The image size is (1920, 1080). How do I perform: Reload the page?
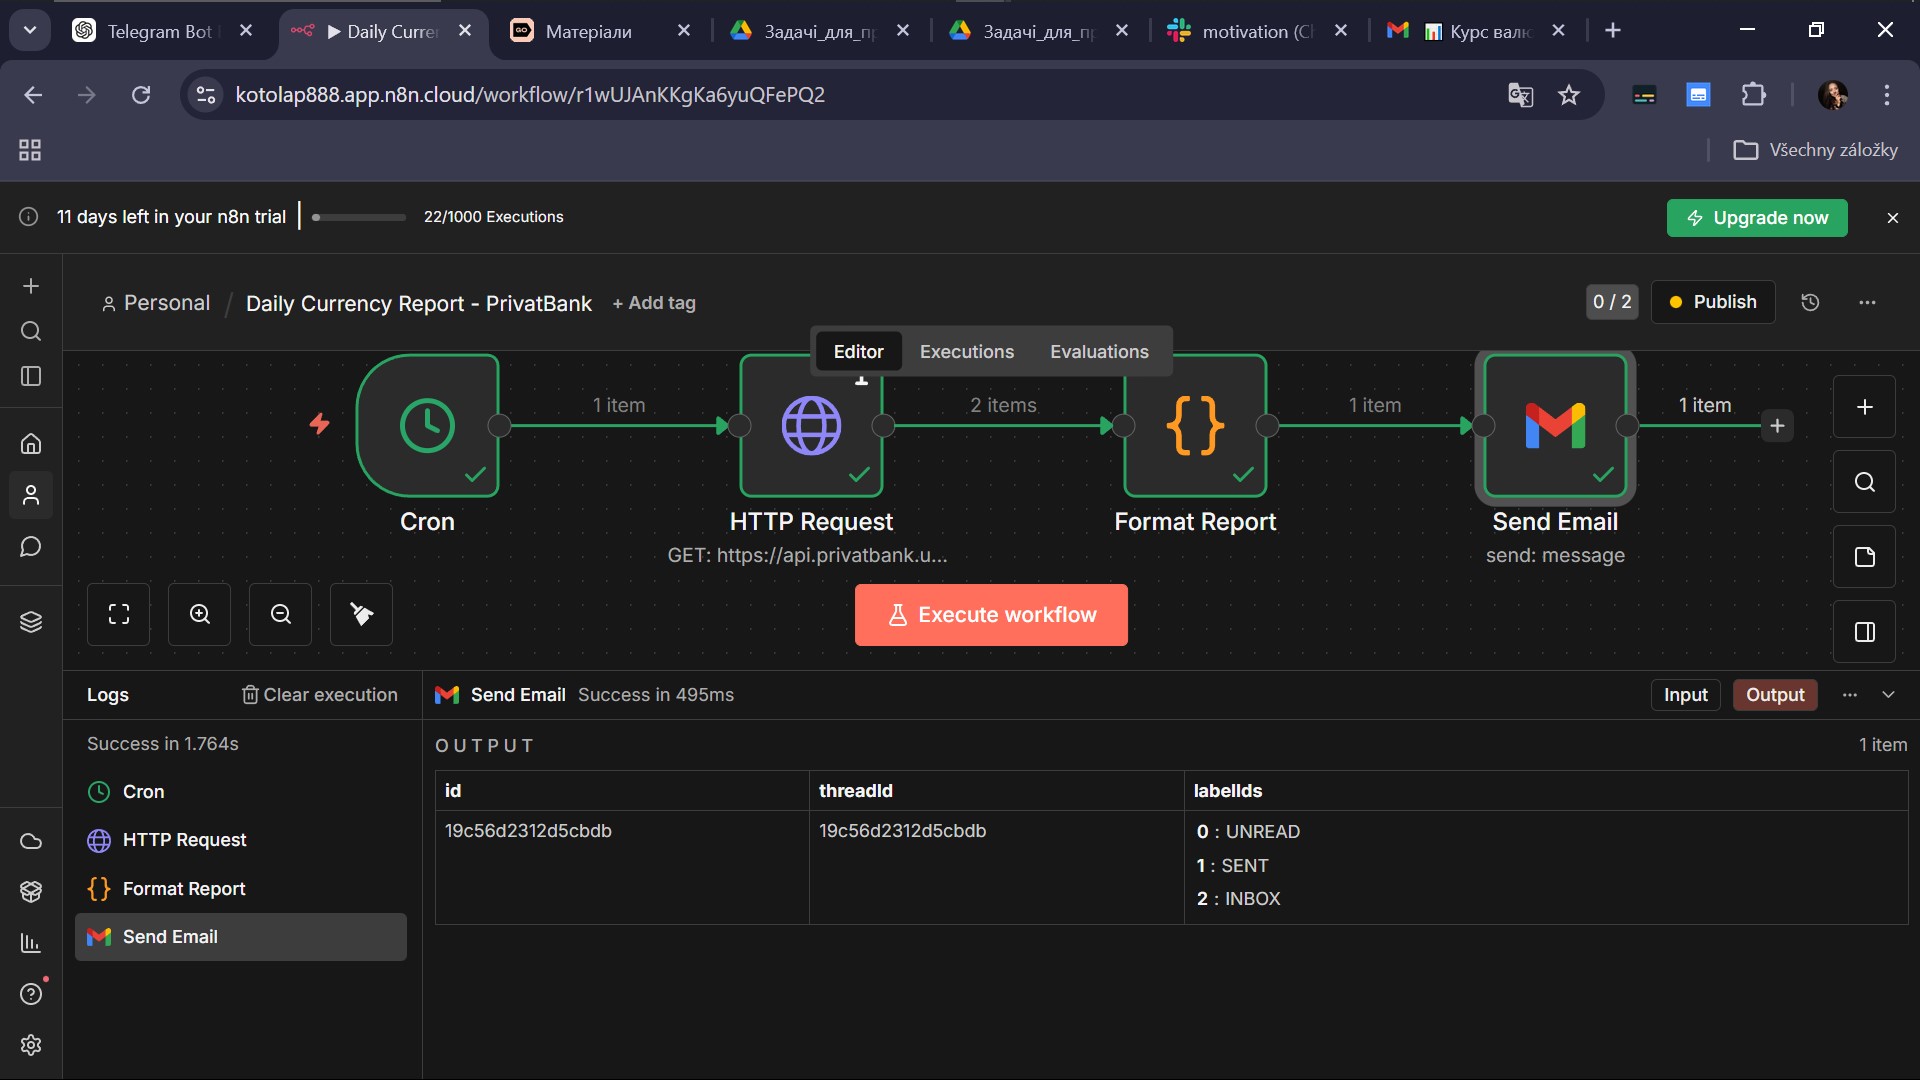click(141, 95)
